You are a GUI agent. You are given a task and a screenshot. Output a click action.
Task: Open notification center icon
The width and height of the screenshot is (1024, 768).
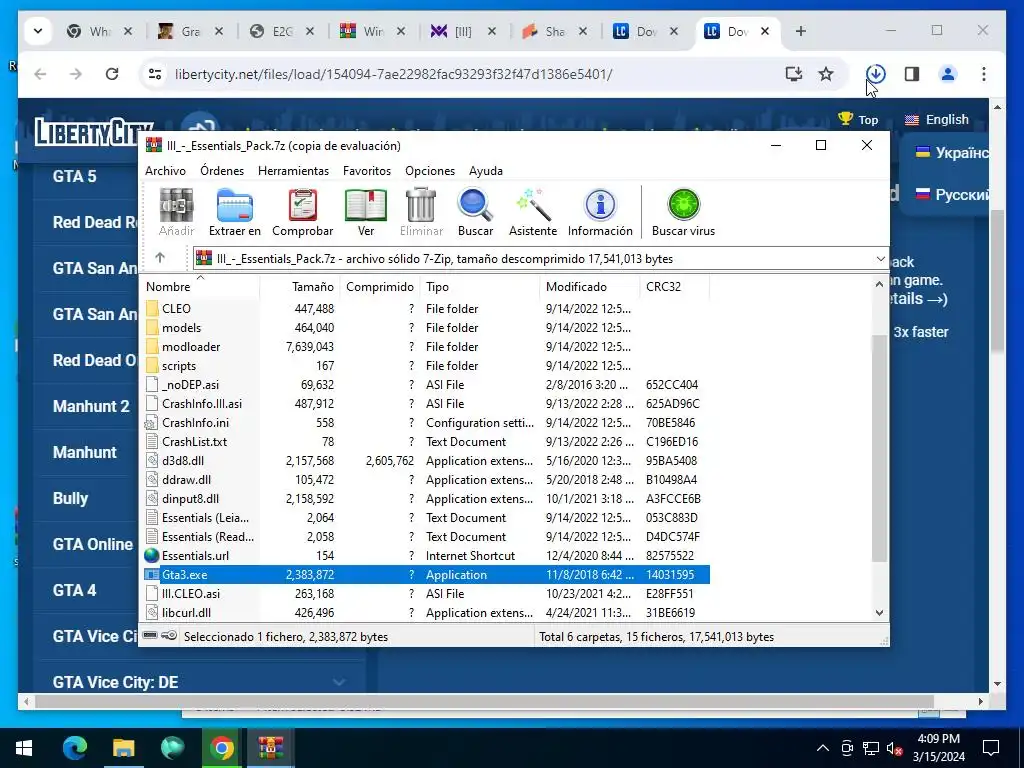(x=991, y=748)
